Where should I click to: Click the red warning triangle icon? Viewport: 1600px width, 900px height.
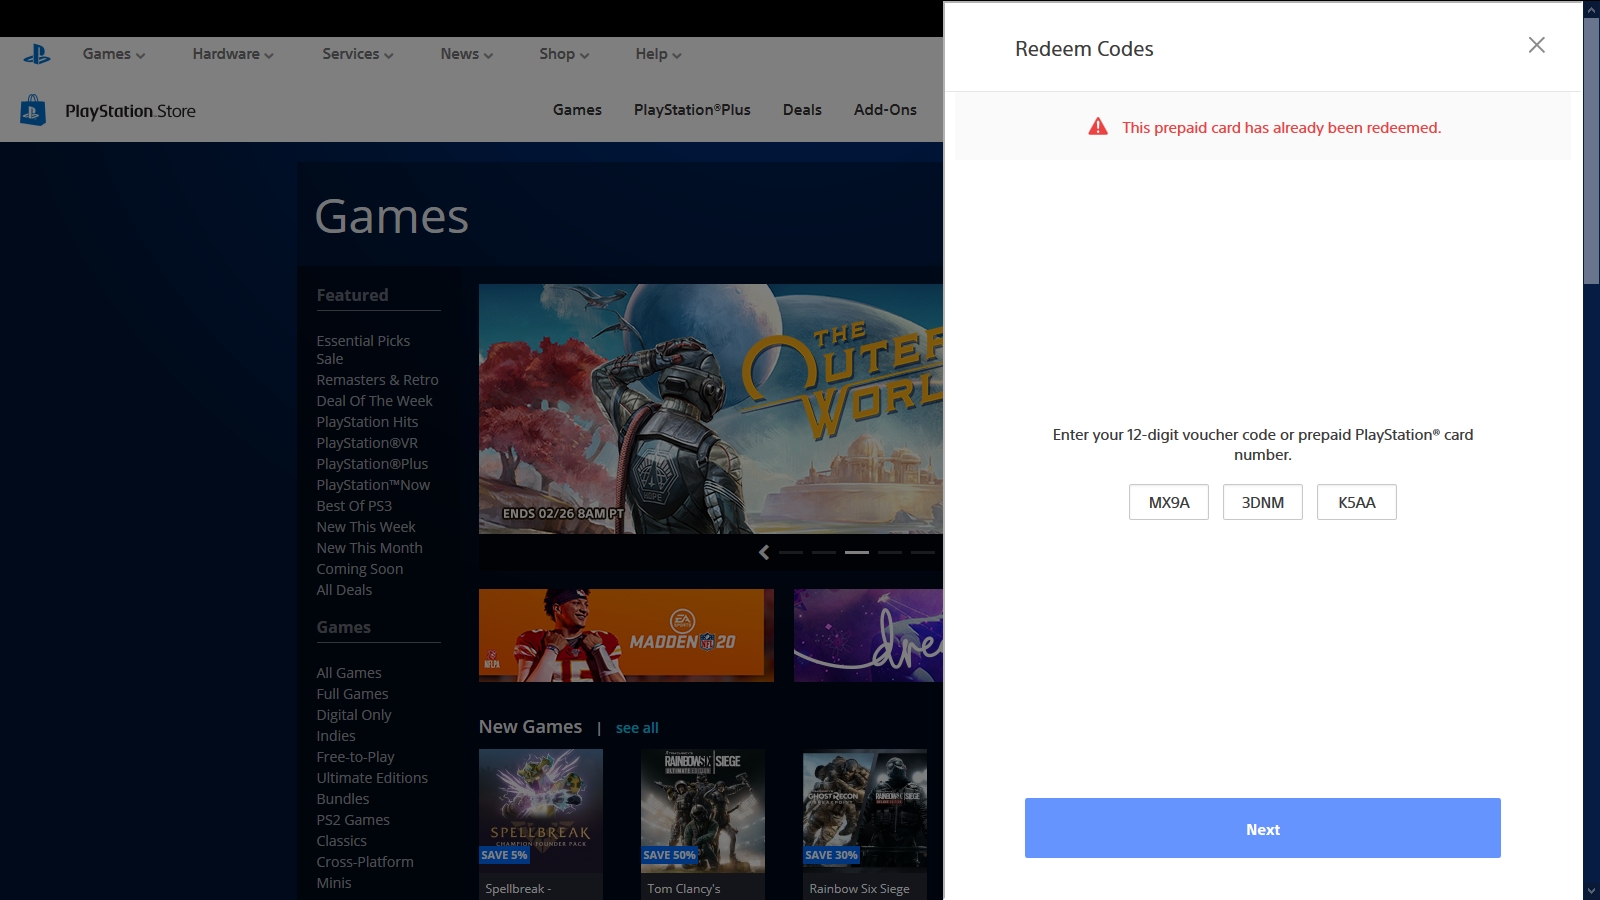click(1098, 127)
